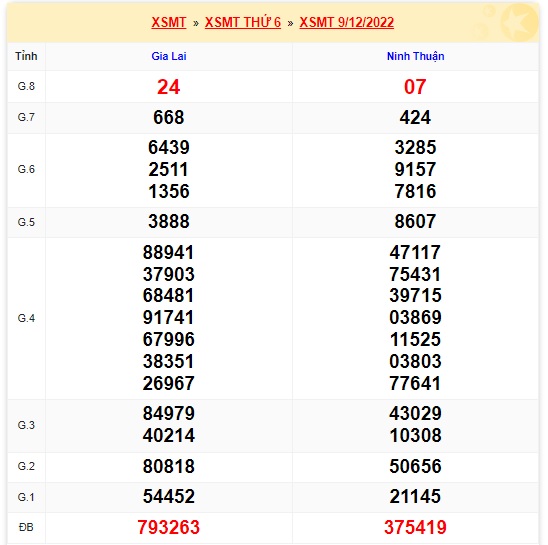Select G.4 number 77641
Viewport: 548px width, 545px height.
[x=415, y=383]
